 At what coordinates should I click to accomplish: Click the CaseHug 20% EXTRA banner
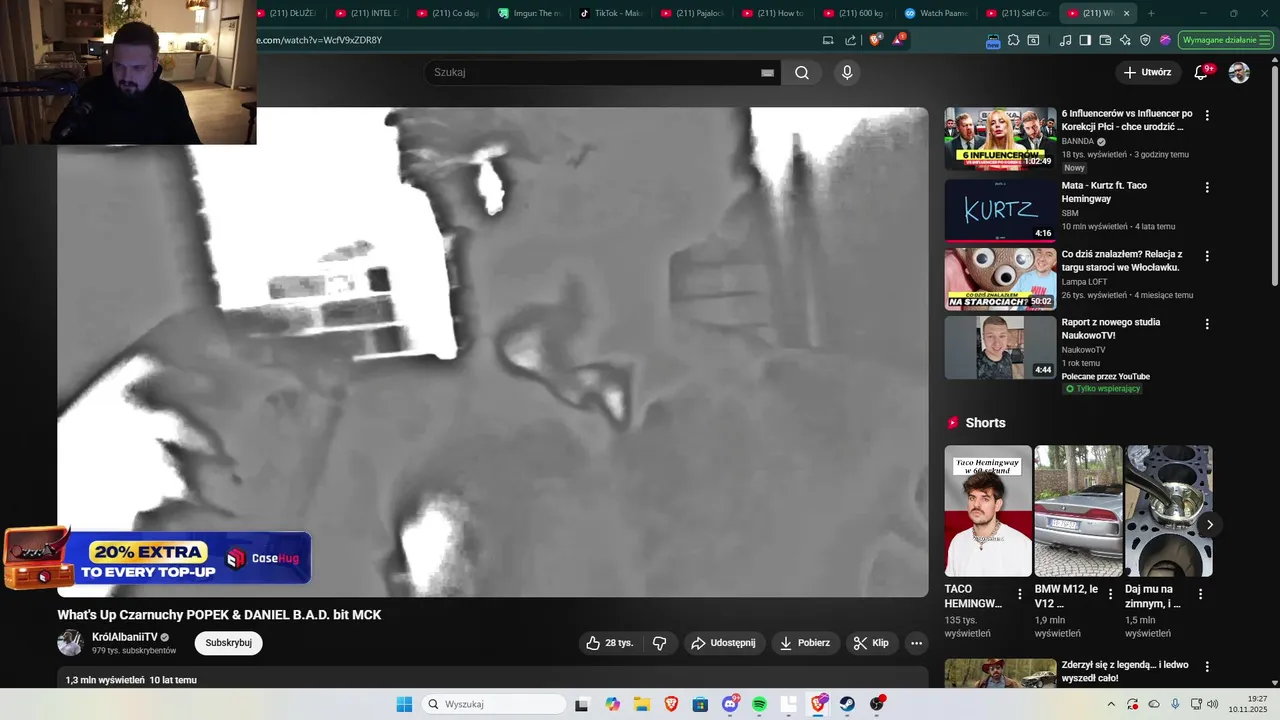coord(157,557)
